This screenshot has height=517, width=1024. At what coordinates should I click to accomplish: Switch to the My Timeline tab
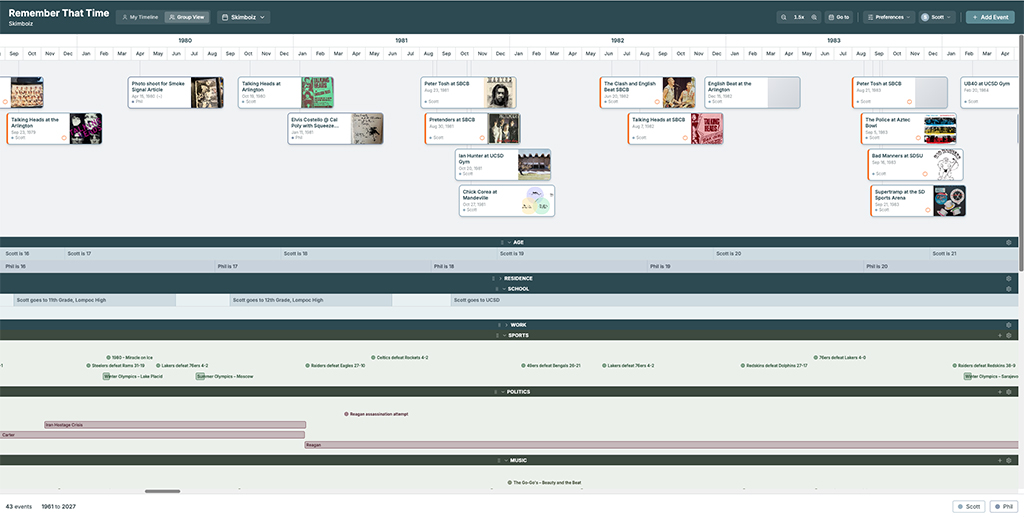(x=140, y=17)
